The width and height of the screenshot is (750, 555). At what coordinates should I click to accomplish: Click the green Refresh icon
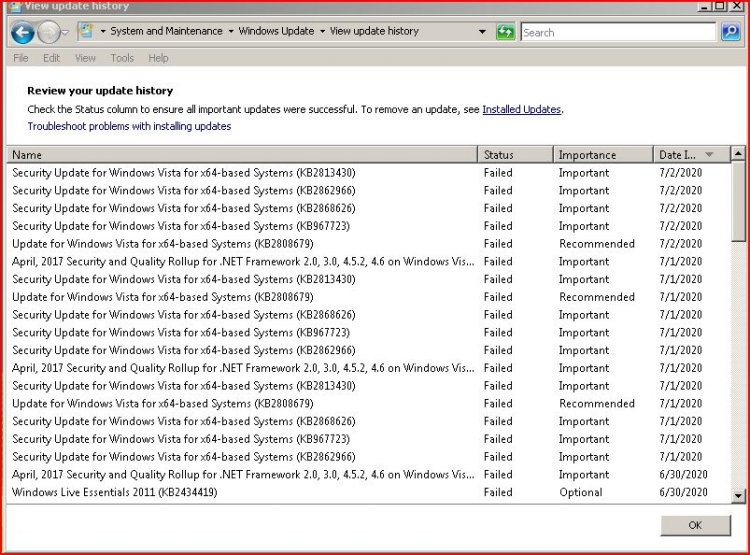(505, 32)
